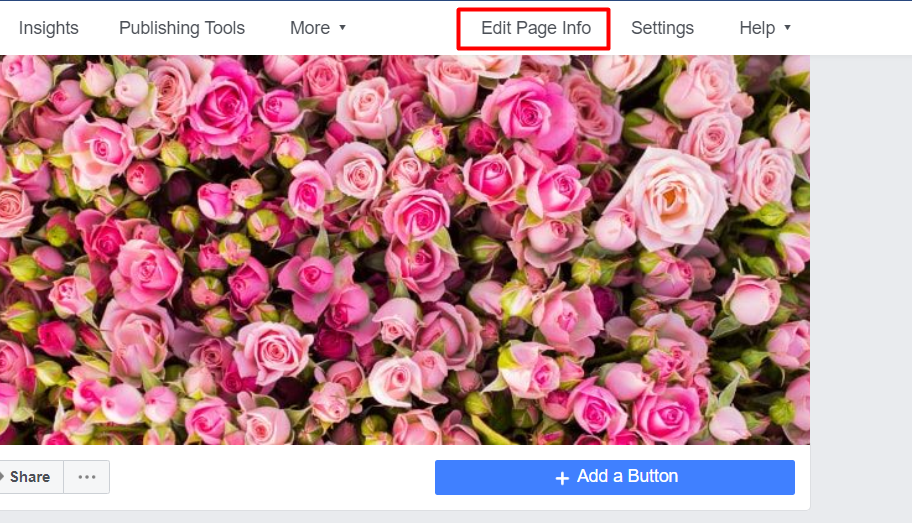Image resolution: width=912 pixels, height=523 pixels.
Task: Expand the More dropdown menu
Action: (x=318, y=28)
